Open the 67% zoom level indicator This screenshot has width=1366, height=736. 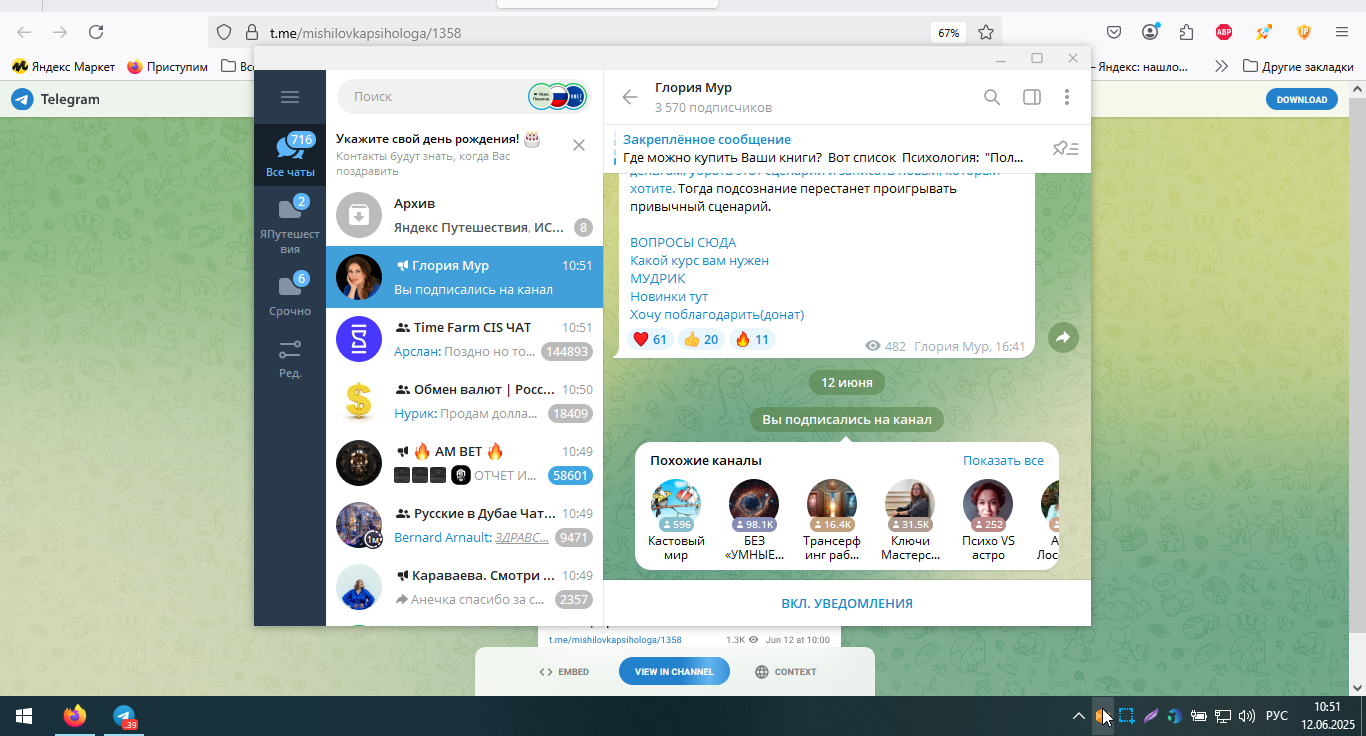948,33
